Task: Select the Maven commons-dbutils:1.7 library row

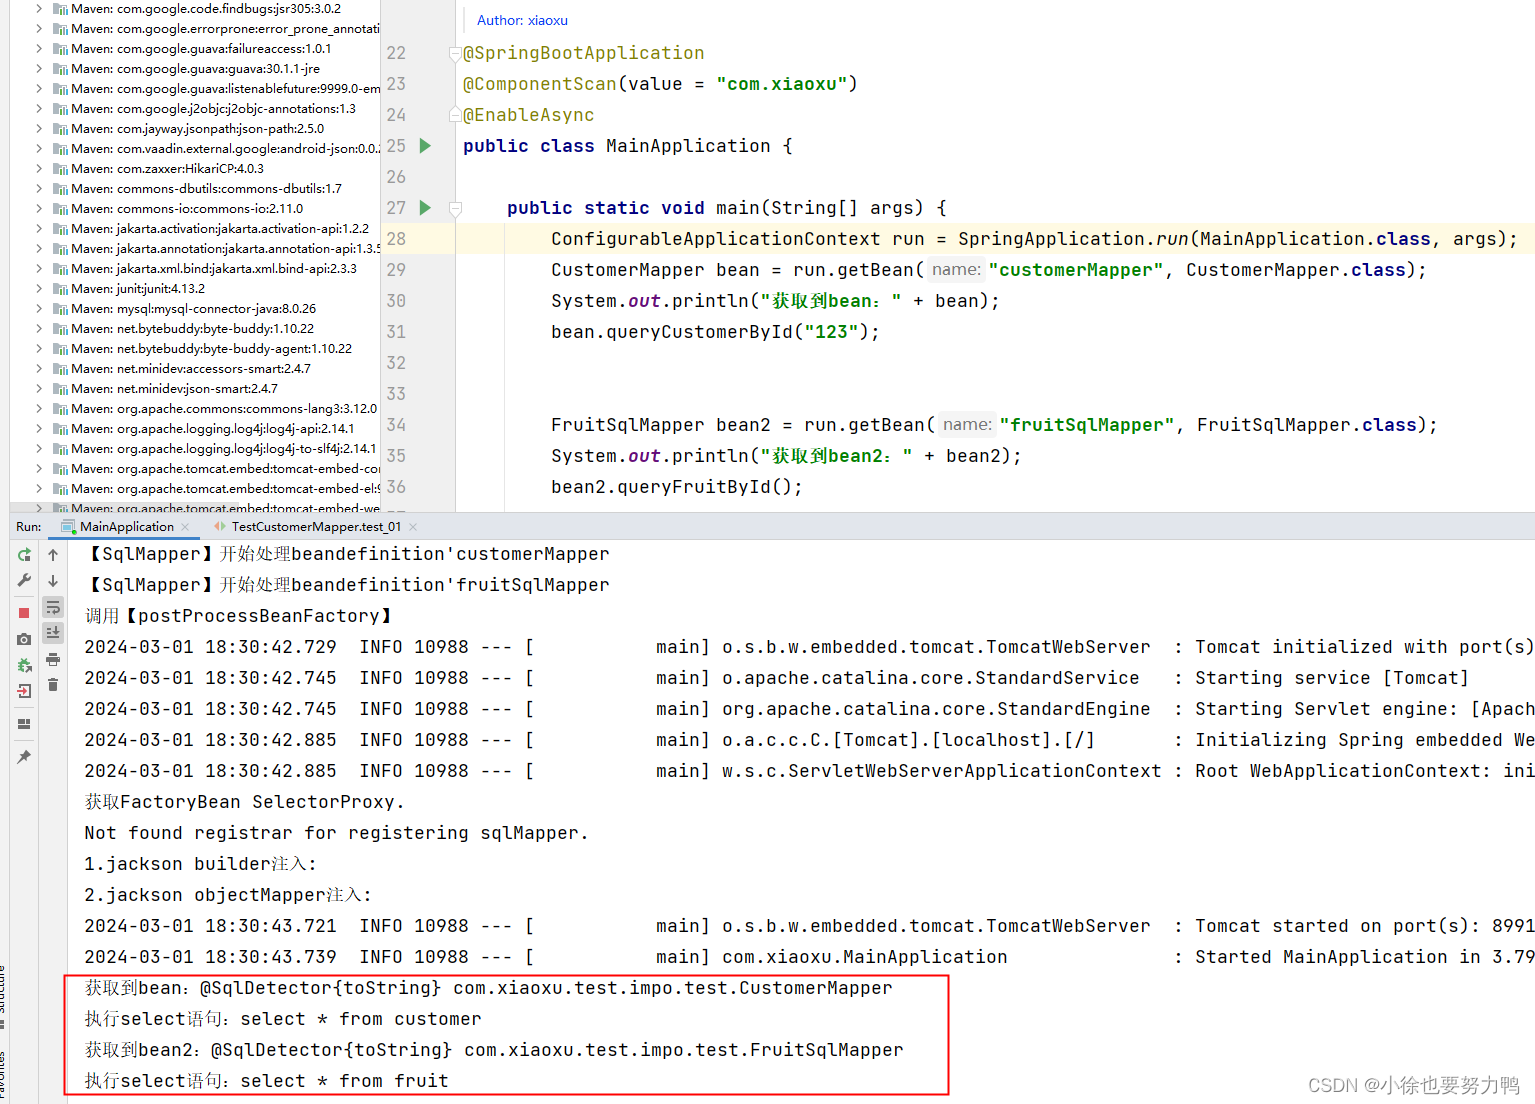Action: click(195, 189)
